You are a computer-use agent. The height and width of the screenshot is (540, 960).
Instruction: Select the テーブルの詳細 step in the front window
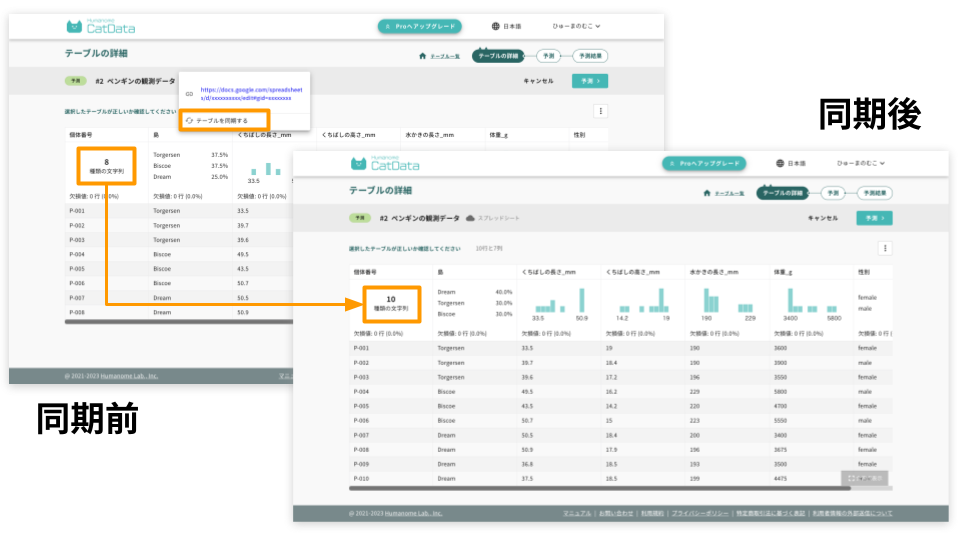pos(783,193)
